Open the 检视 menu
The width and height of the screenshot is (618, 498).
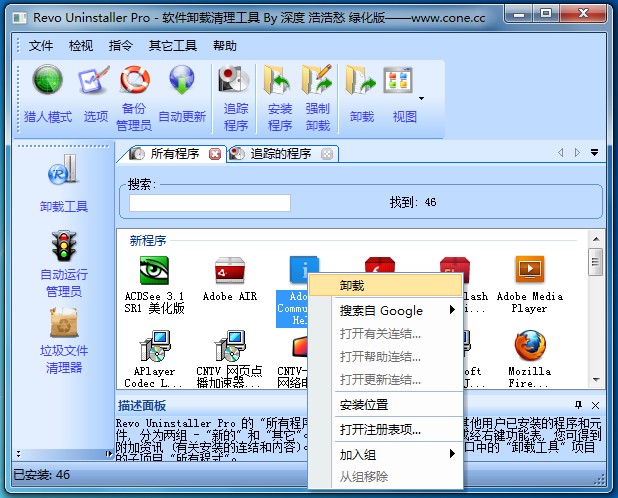pos(81,46)
